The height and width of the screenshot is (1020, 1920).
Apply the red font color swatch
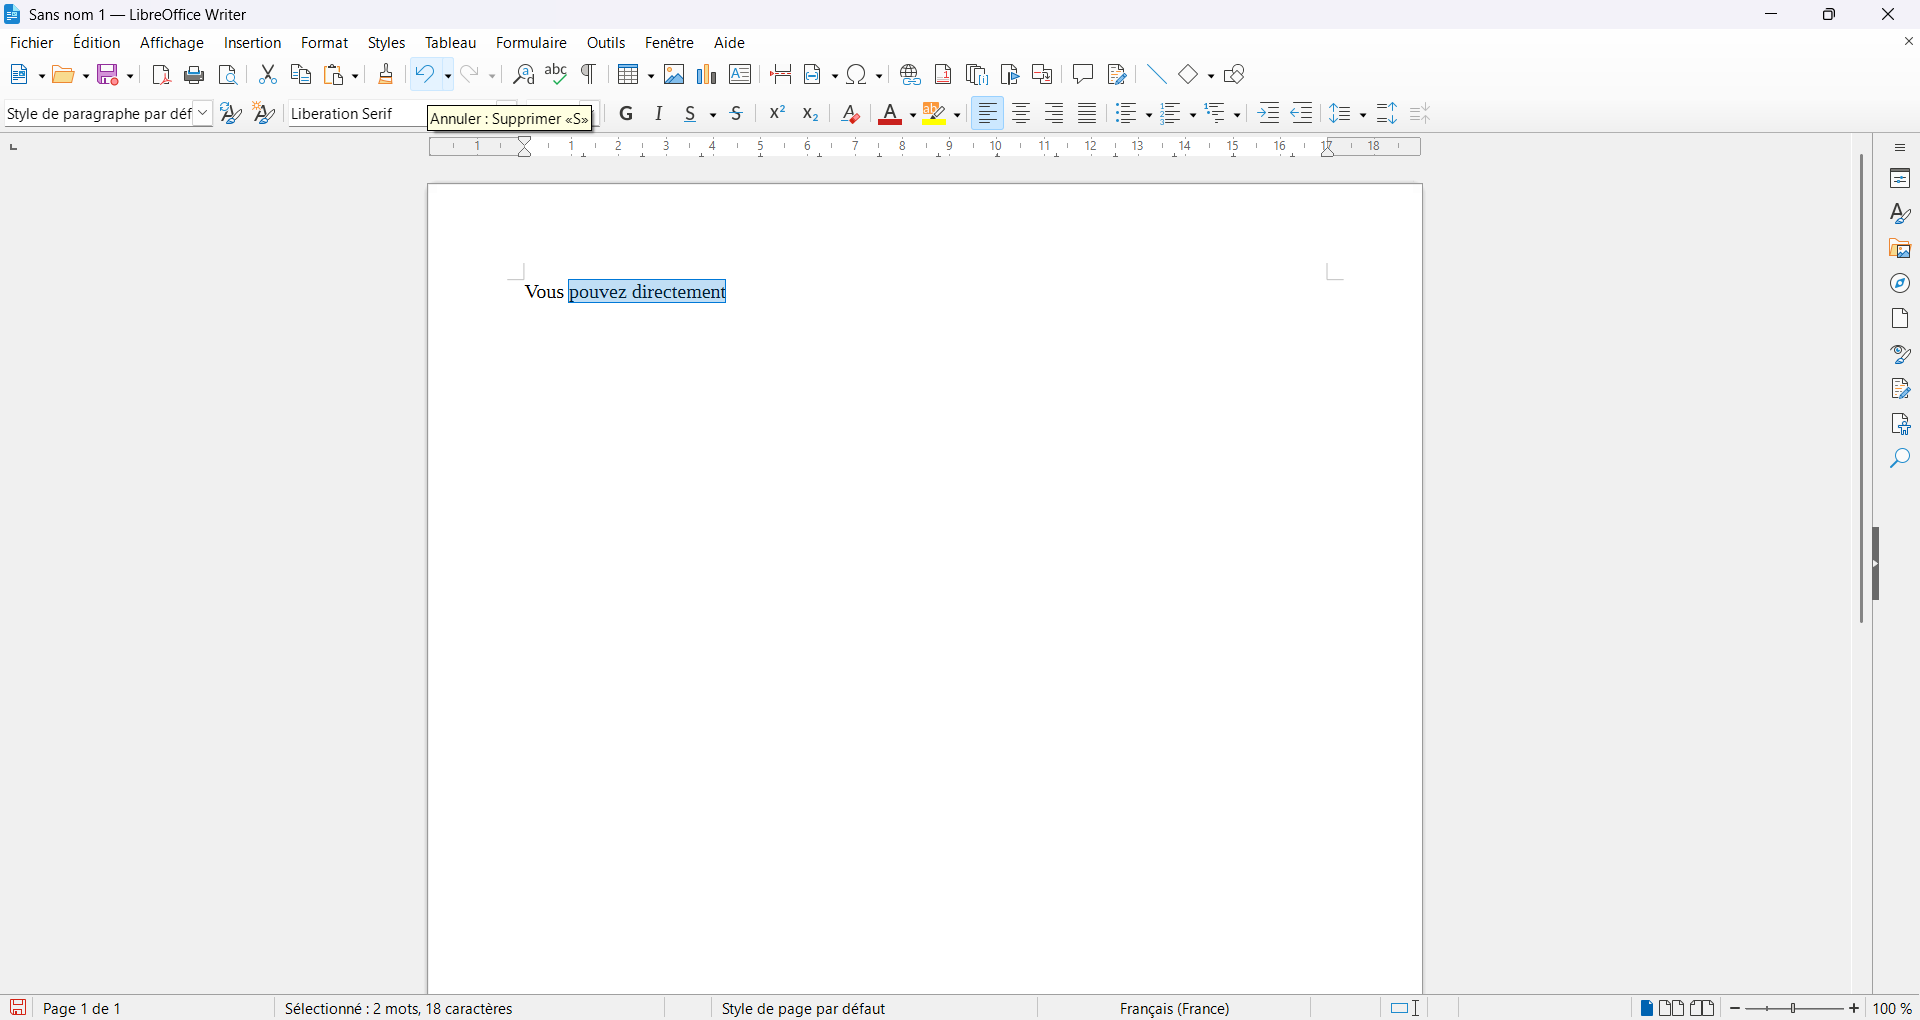pyautogui.click(x=890, y=115)
